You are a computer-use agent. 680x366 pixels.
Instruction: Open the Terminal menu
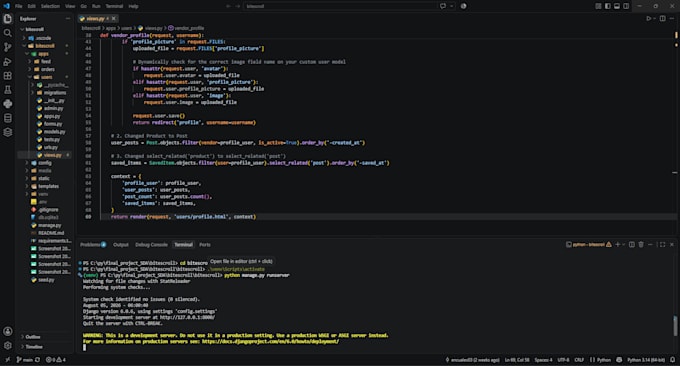(114, 6)
